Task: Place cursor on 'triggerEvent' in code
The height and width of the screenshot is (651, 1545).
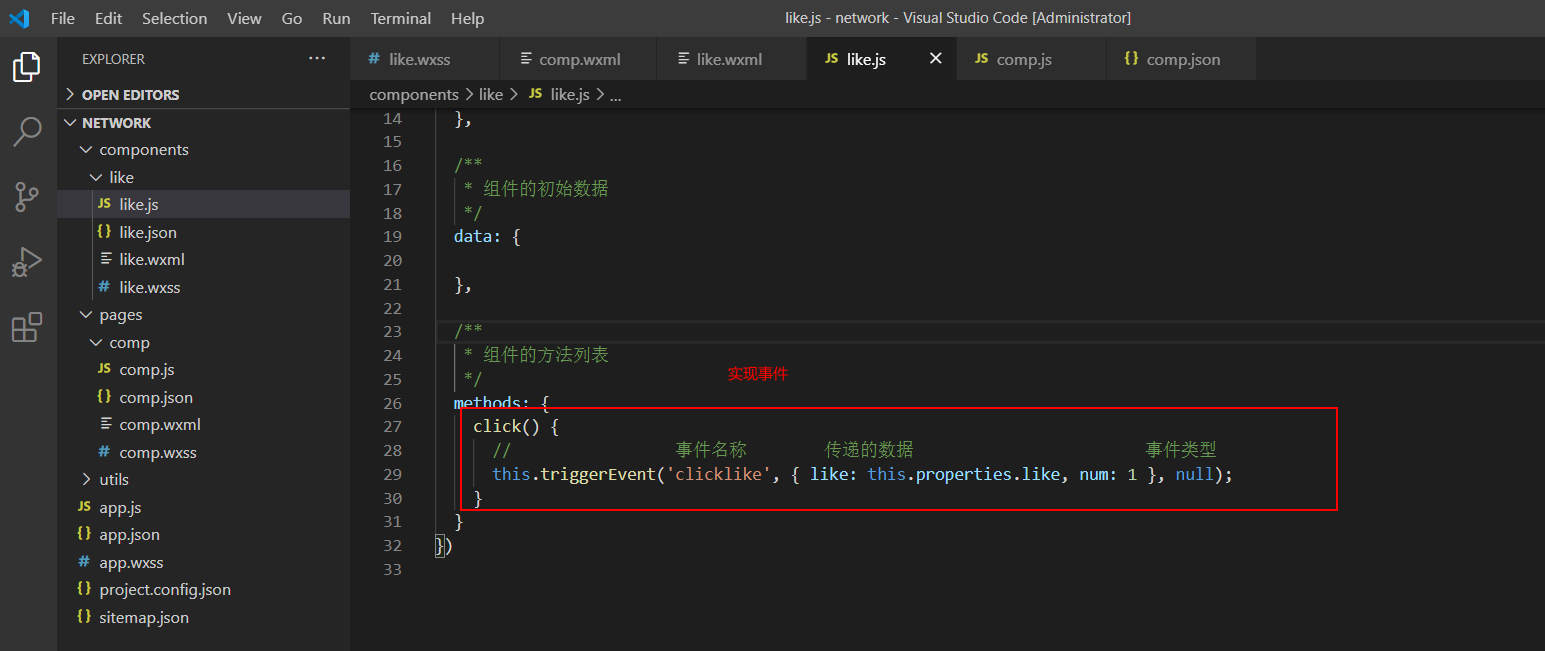Action: click(597, 474)
